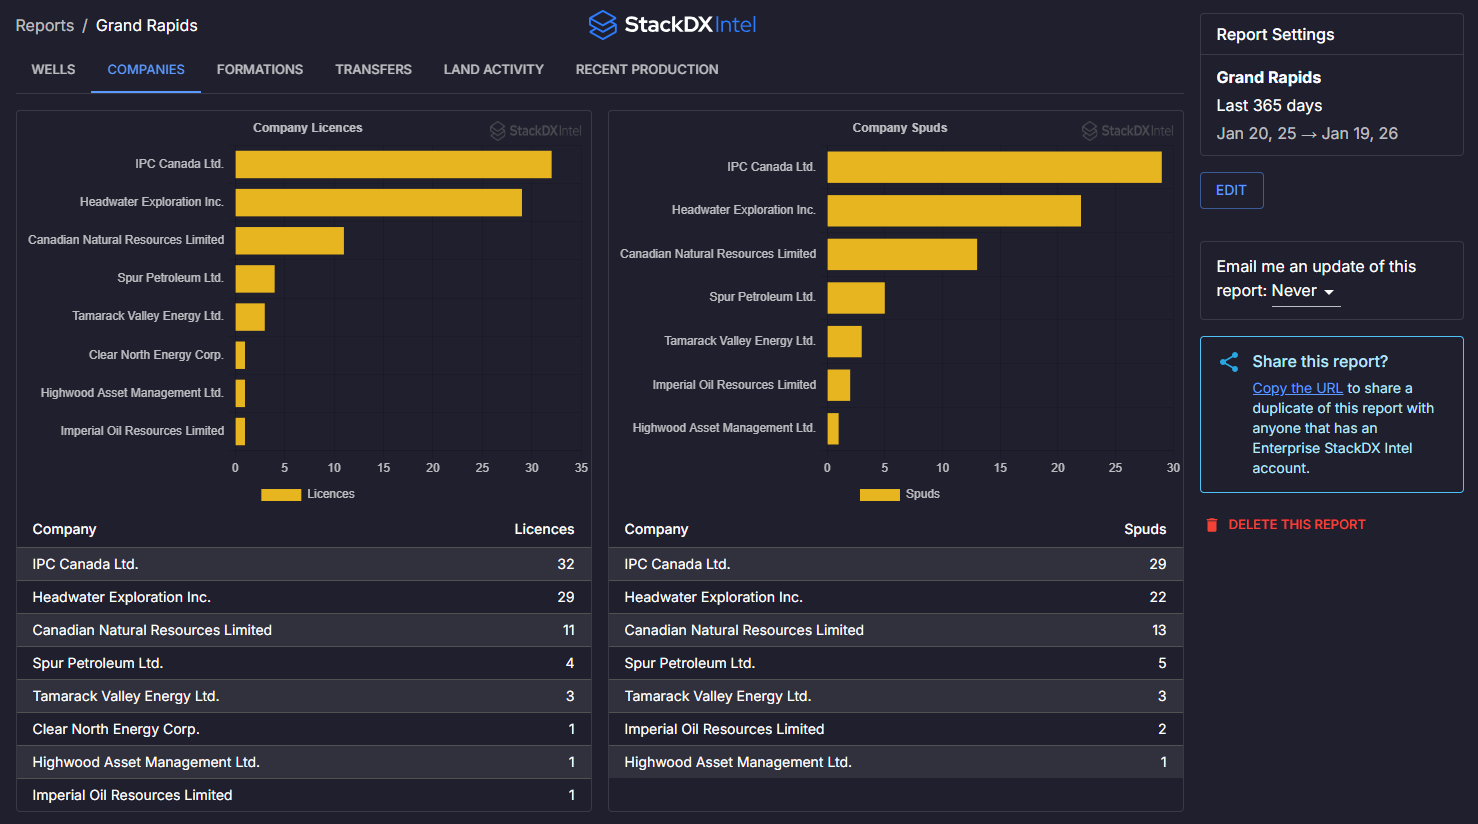
Task: Click the share icon beside Share this report
Action: 1229,362
